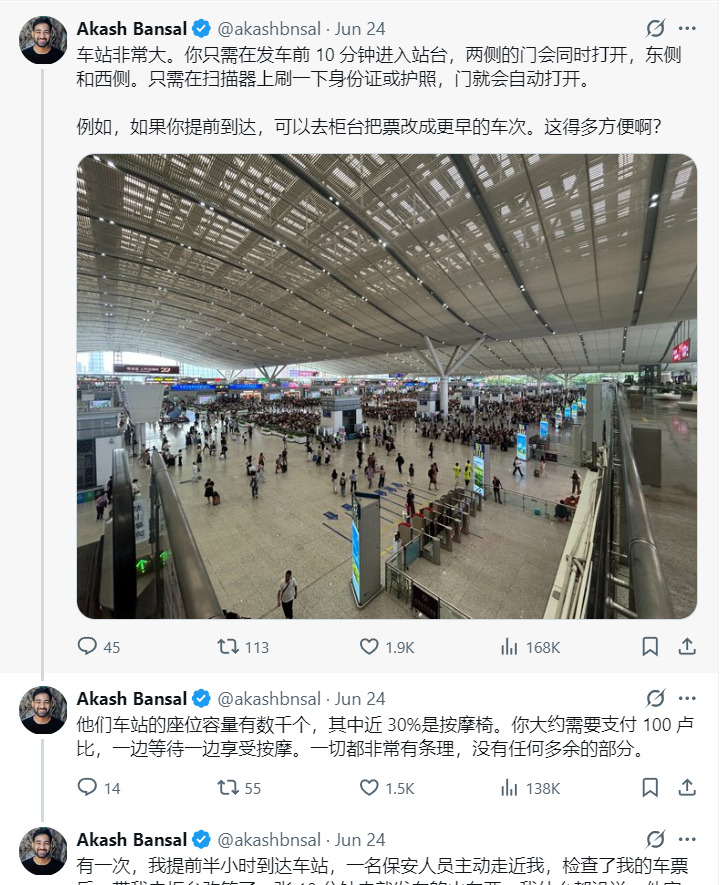Open the train station photo in full view
720x885 pixels.
point(387,387)
